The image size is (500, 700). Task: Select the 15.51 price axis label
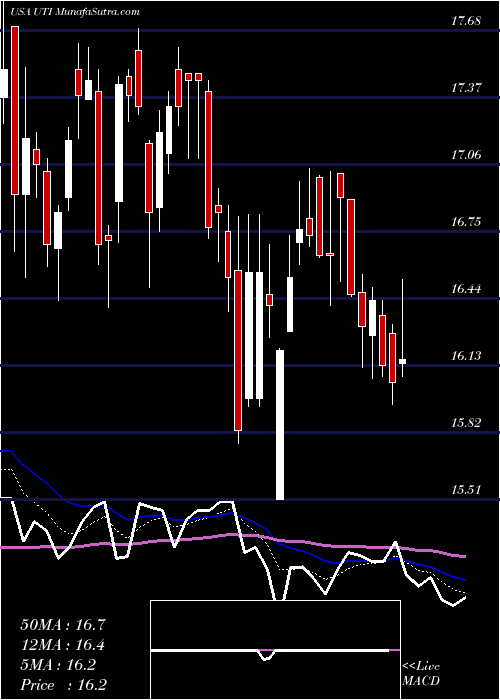click(x=465, y=489)
